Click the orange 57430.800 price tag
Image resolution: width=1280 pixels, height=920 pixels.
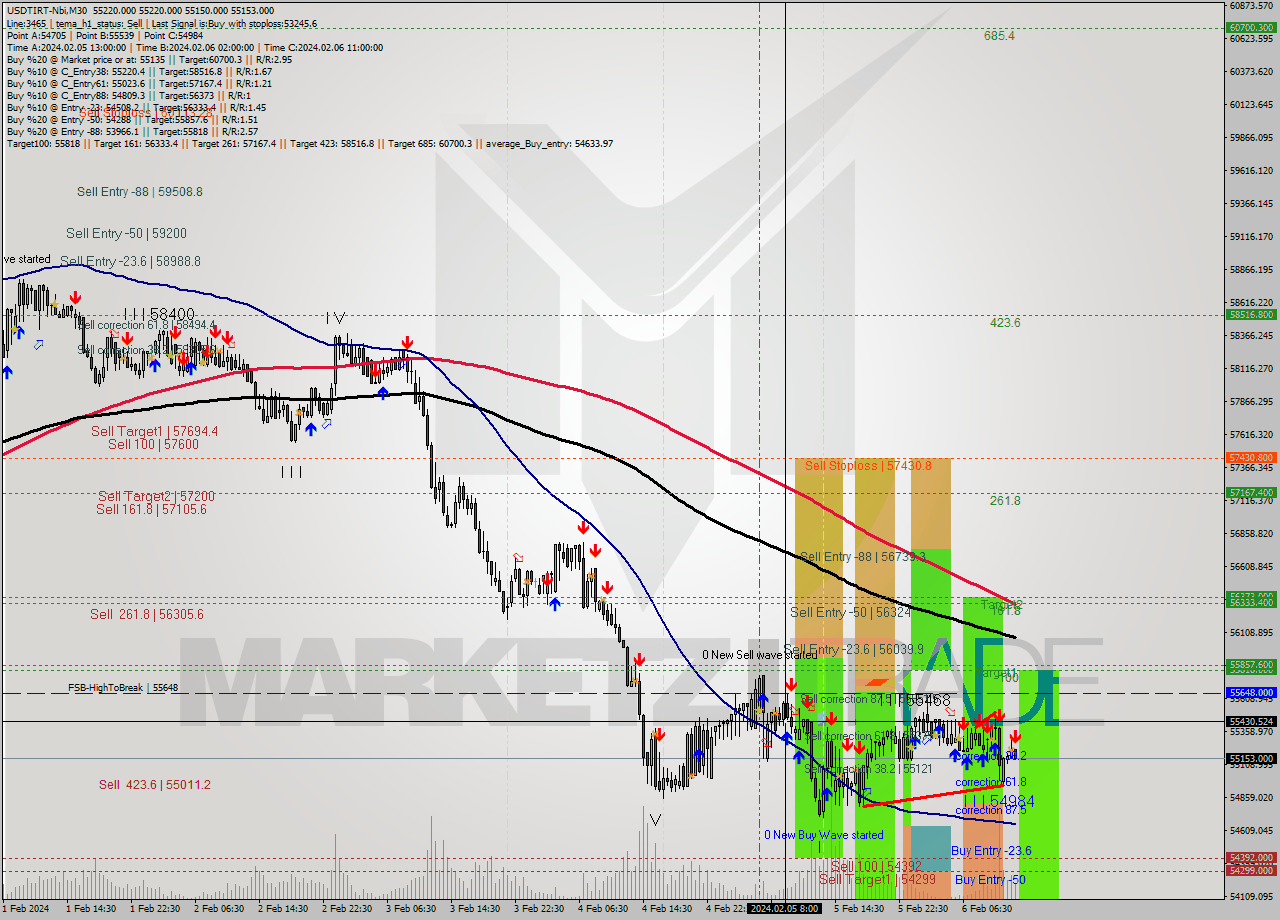click(1250, 457)
